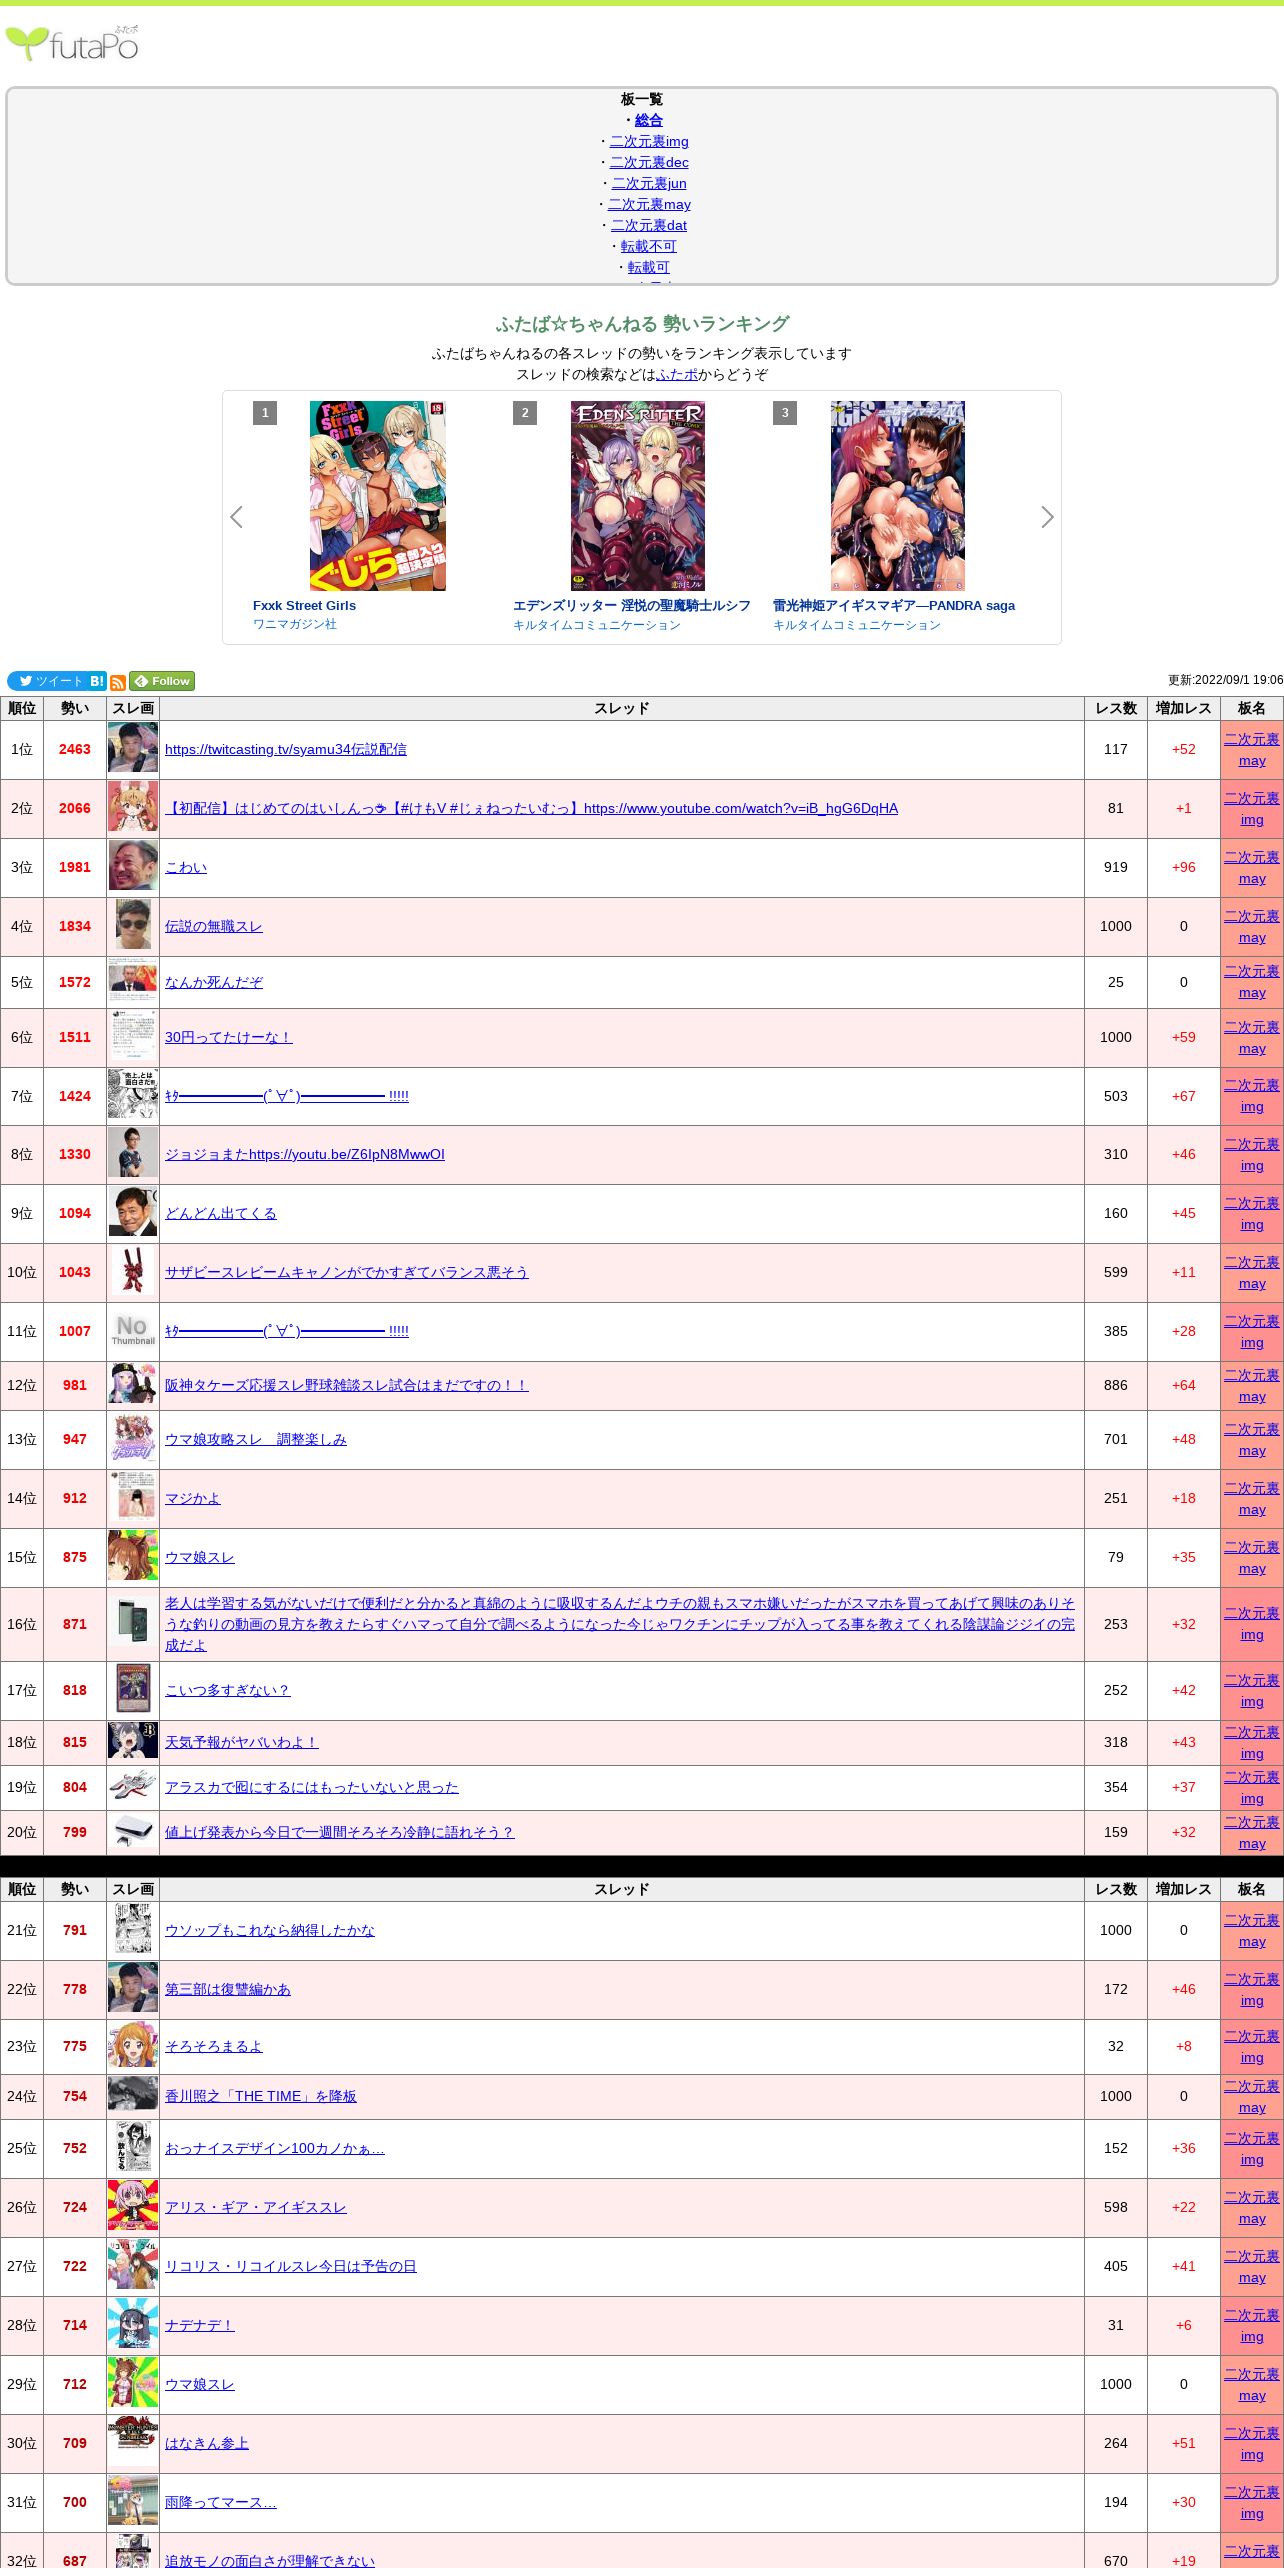Click the Fxxk Street Girls cover image
This screenshot has height=2568, width=1284.
[x=378, y=496]
